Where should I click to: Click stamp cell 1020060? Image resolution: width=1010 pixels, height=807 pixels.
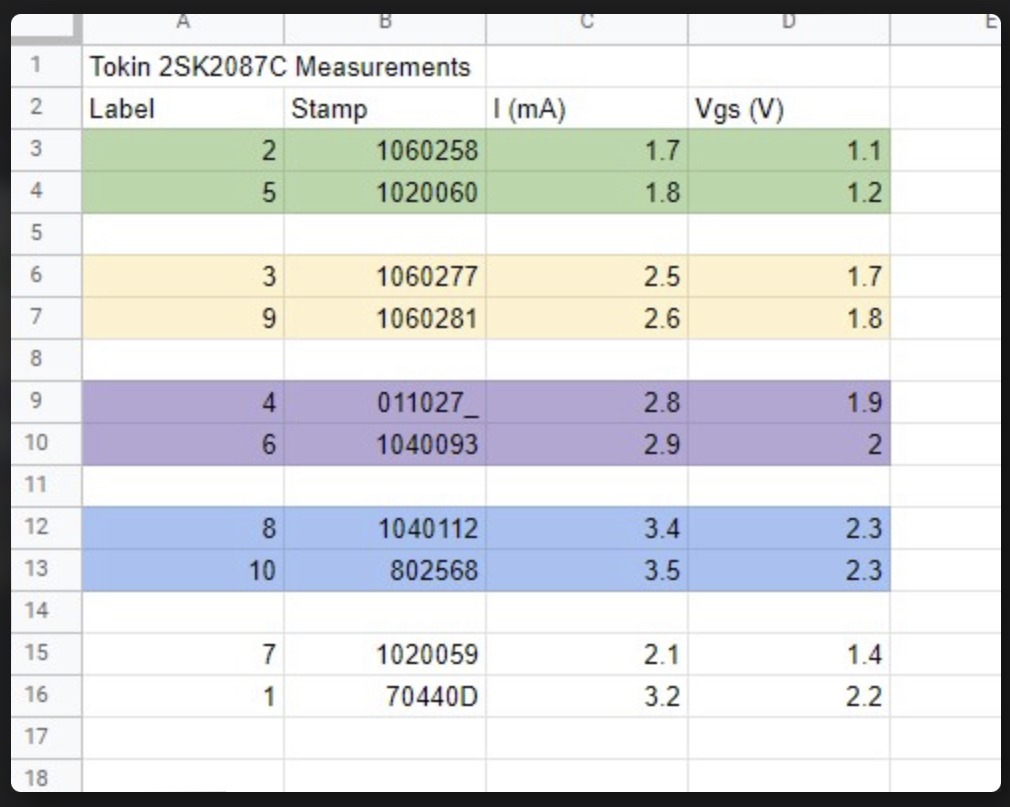click(385, 192)
